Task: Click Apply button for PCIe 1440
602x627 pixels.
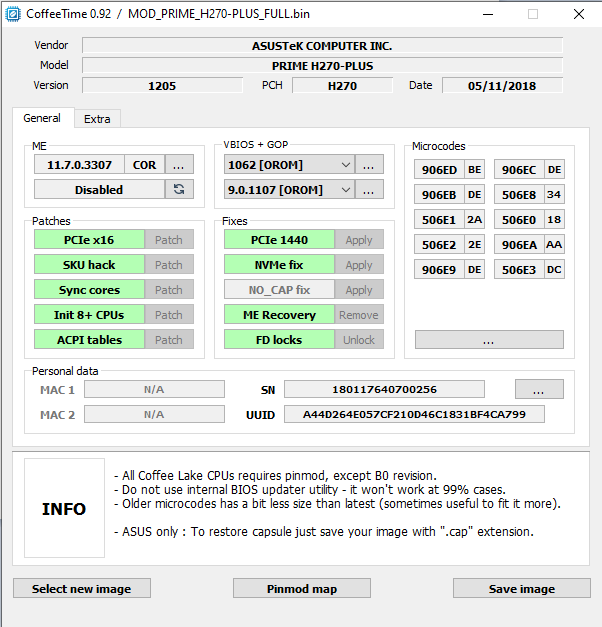Action: pyautogui.click(x=359, y=239)
